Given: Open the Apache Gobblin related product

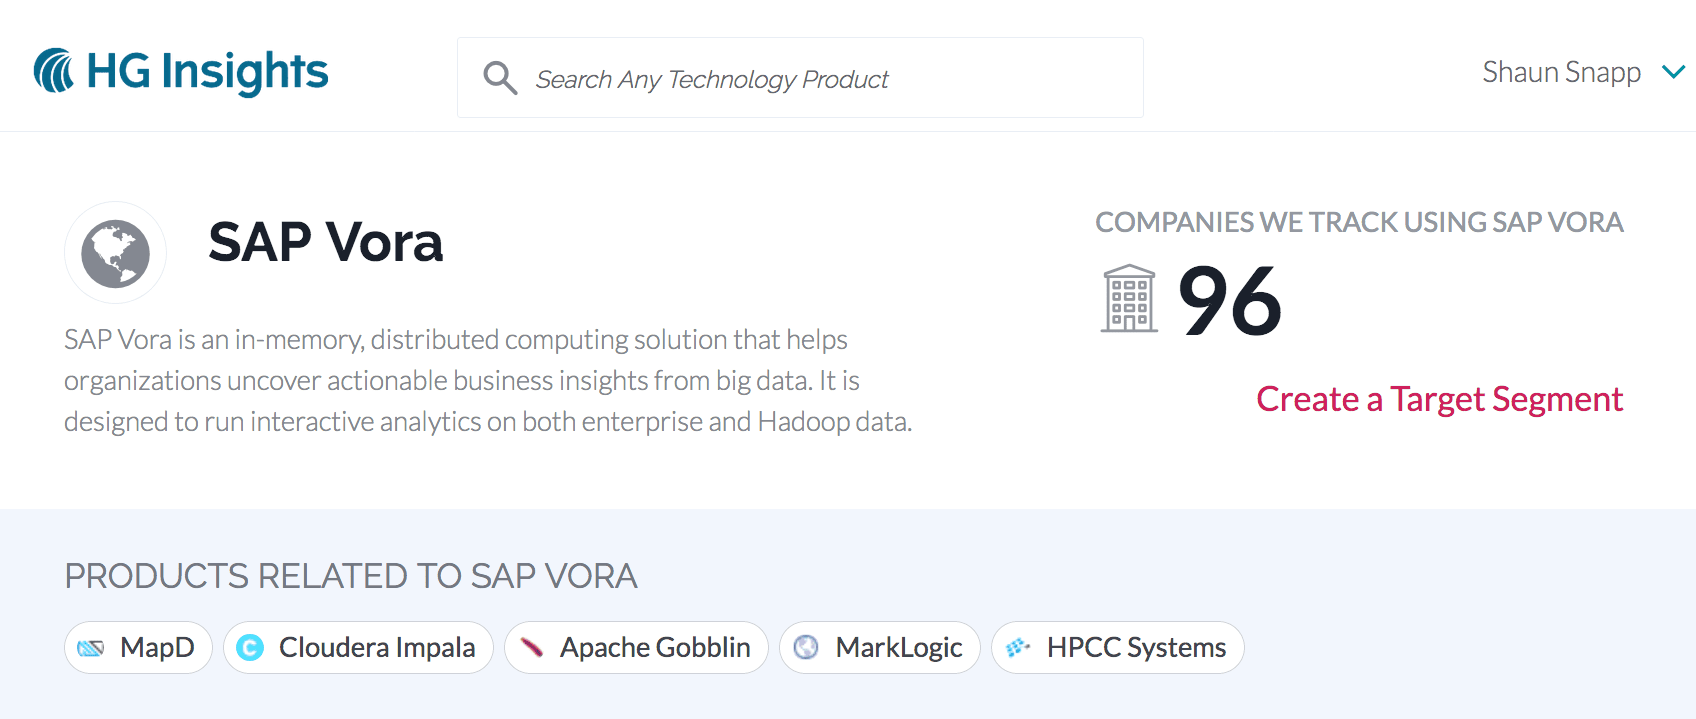Looking at the screenshot, I should tap(636, 648).
